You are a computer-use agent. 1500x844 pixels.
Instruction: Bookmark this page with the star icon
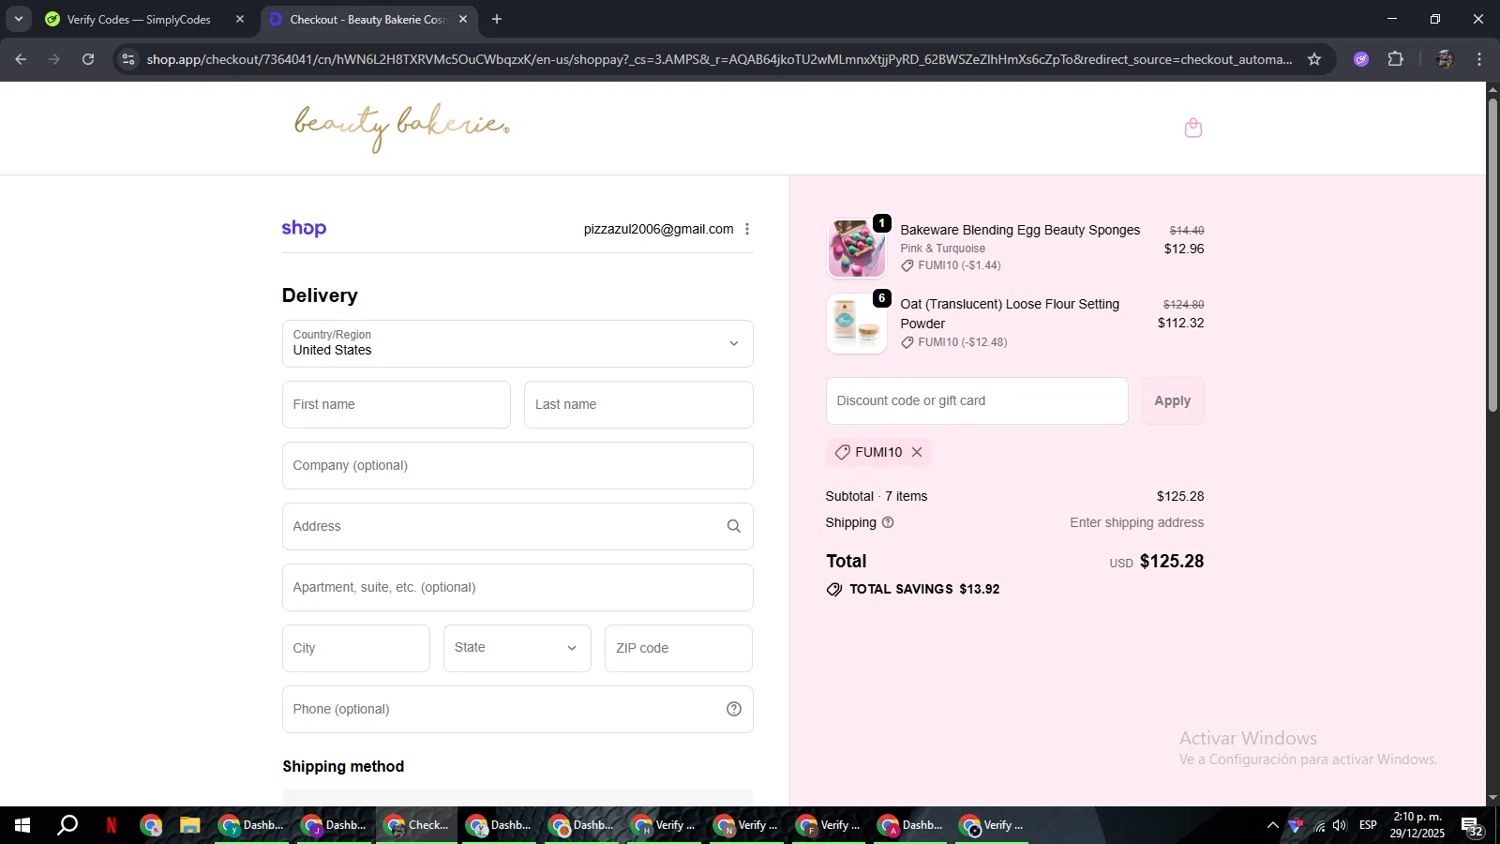pos(1314,59)
